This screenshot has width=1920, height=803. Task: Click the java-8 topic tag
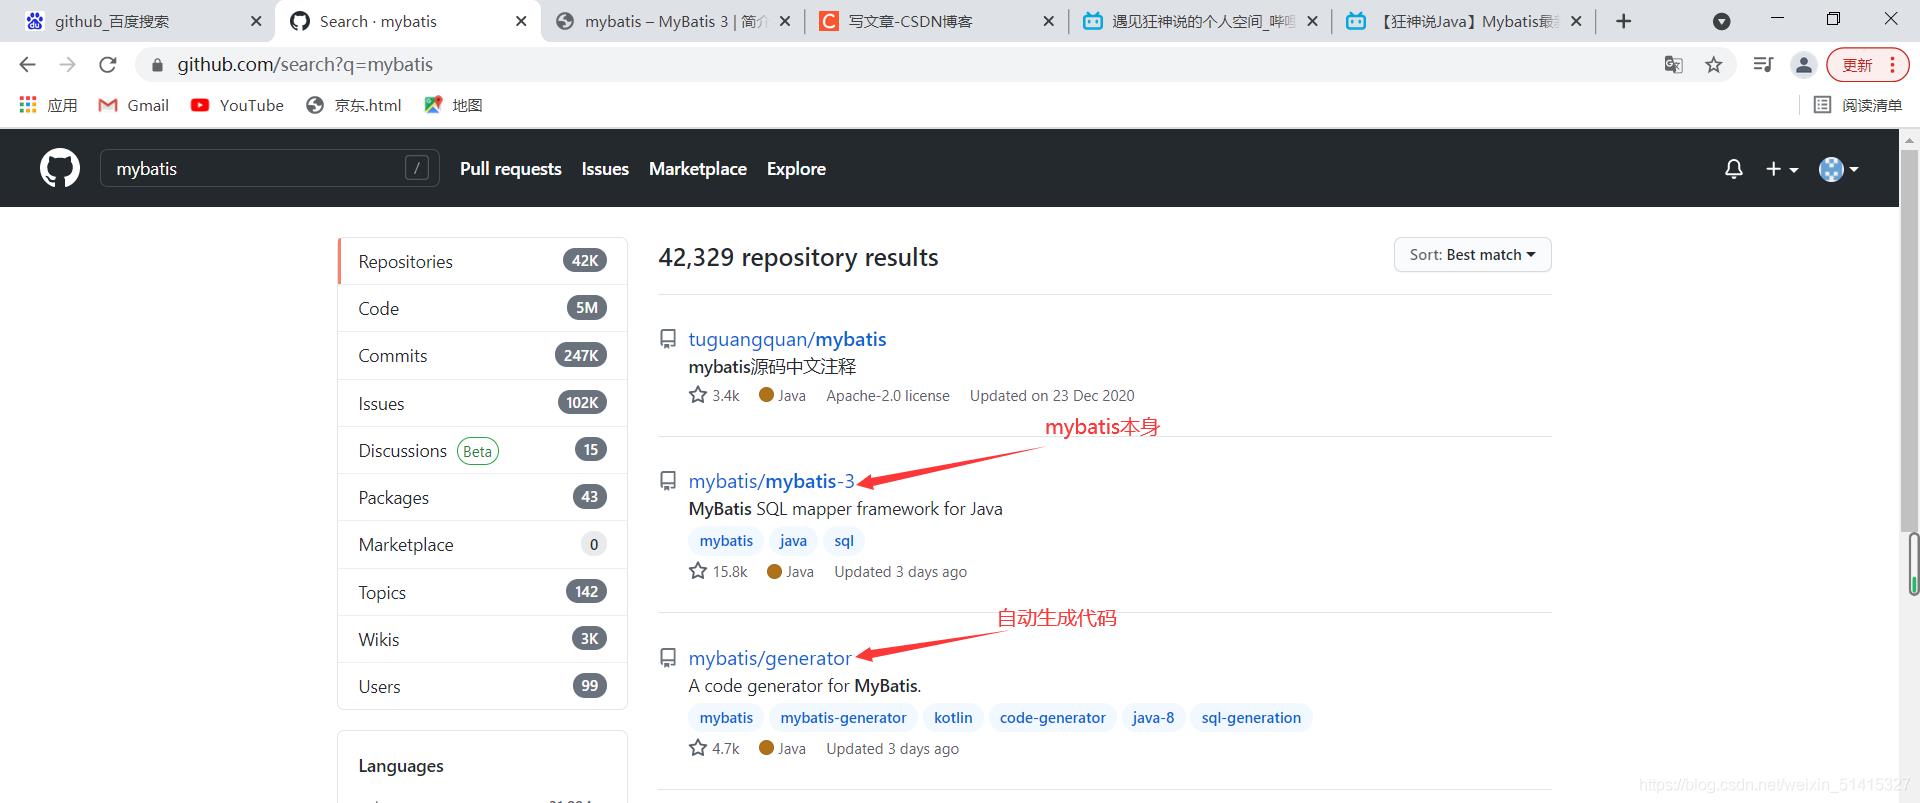[x=1153, y=718]
